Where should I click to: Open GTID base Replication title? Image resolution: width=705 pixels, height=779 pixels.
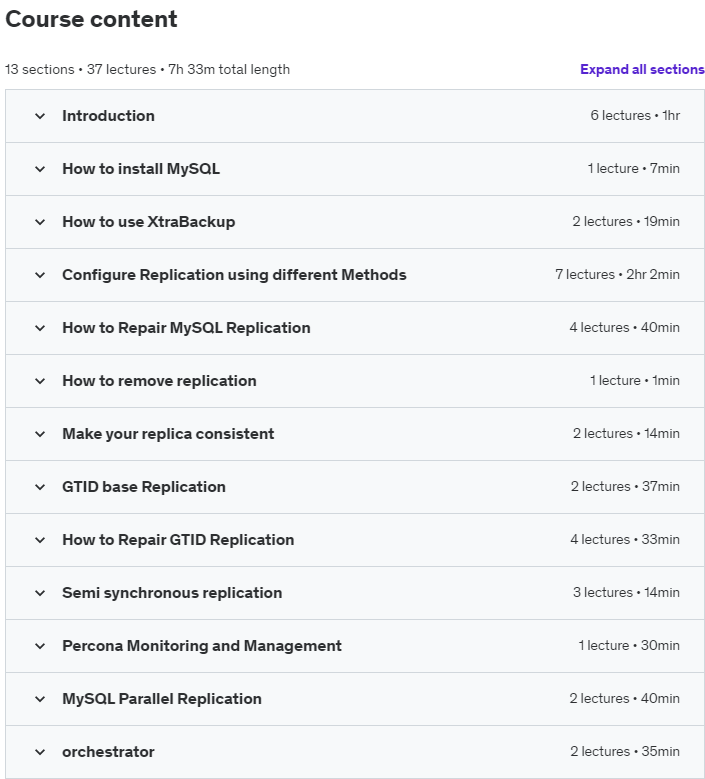point(144,487)
